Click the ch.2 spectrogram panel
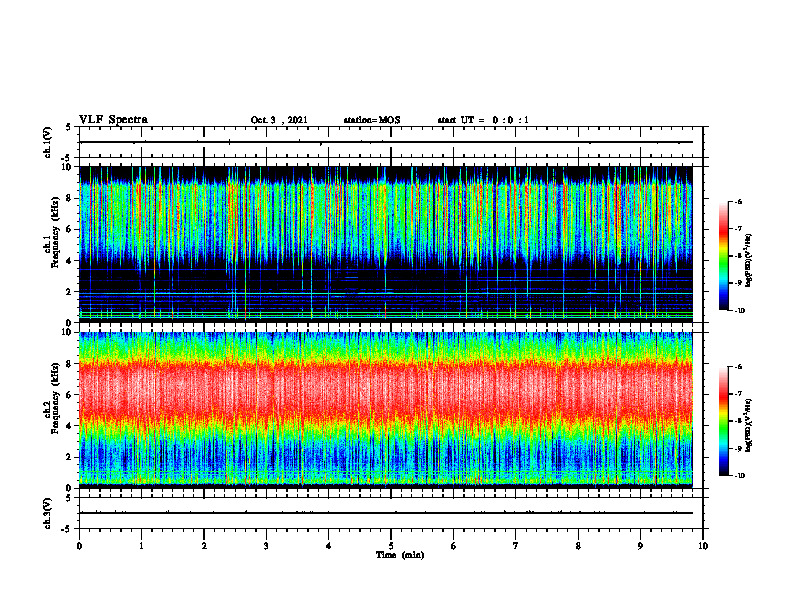The height and width of the screenshot is (612, 792). tap(386, 410)
